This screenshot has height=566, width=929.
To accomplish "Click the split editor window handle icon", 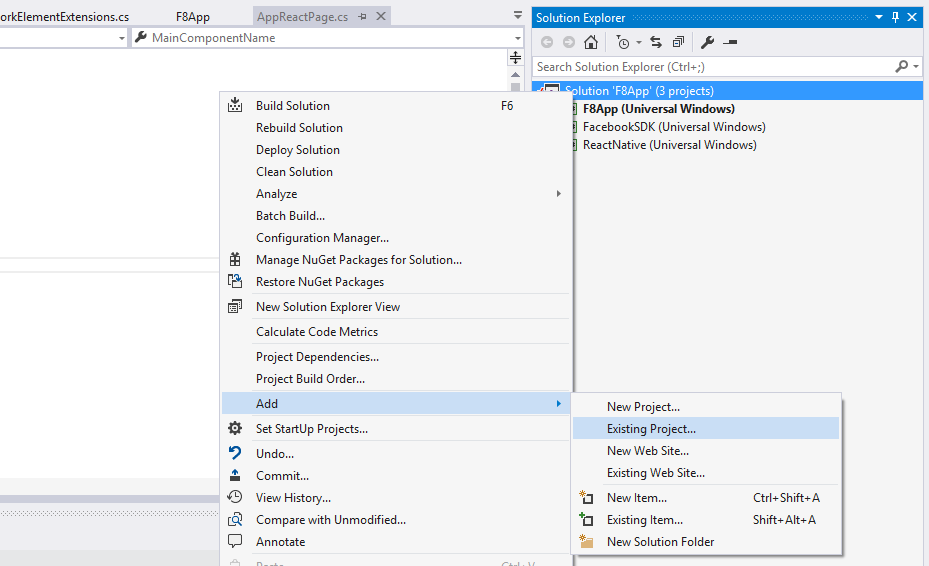I will 516,57.
